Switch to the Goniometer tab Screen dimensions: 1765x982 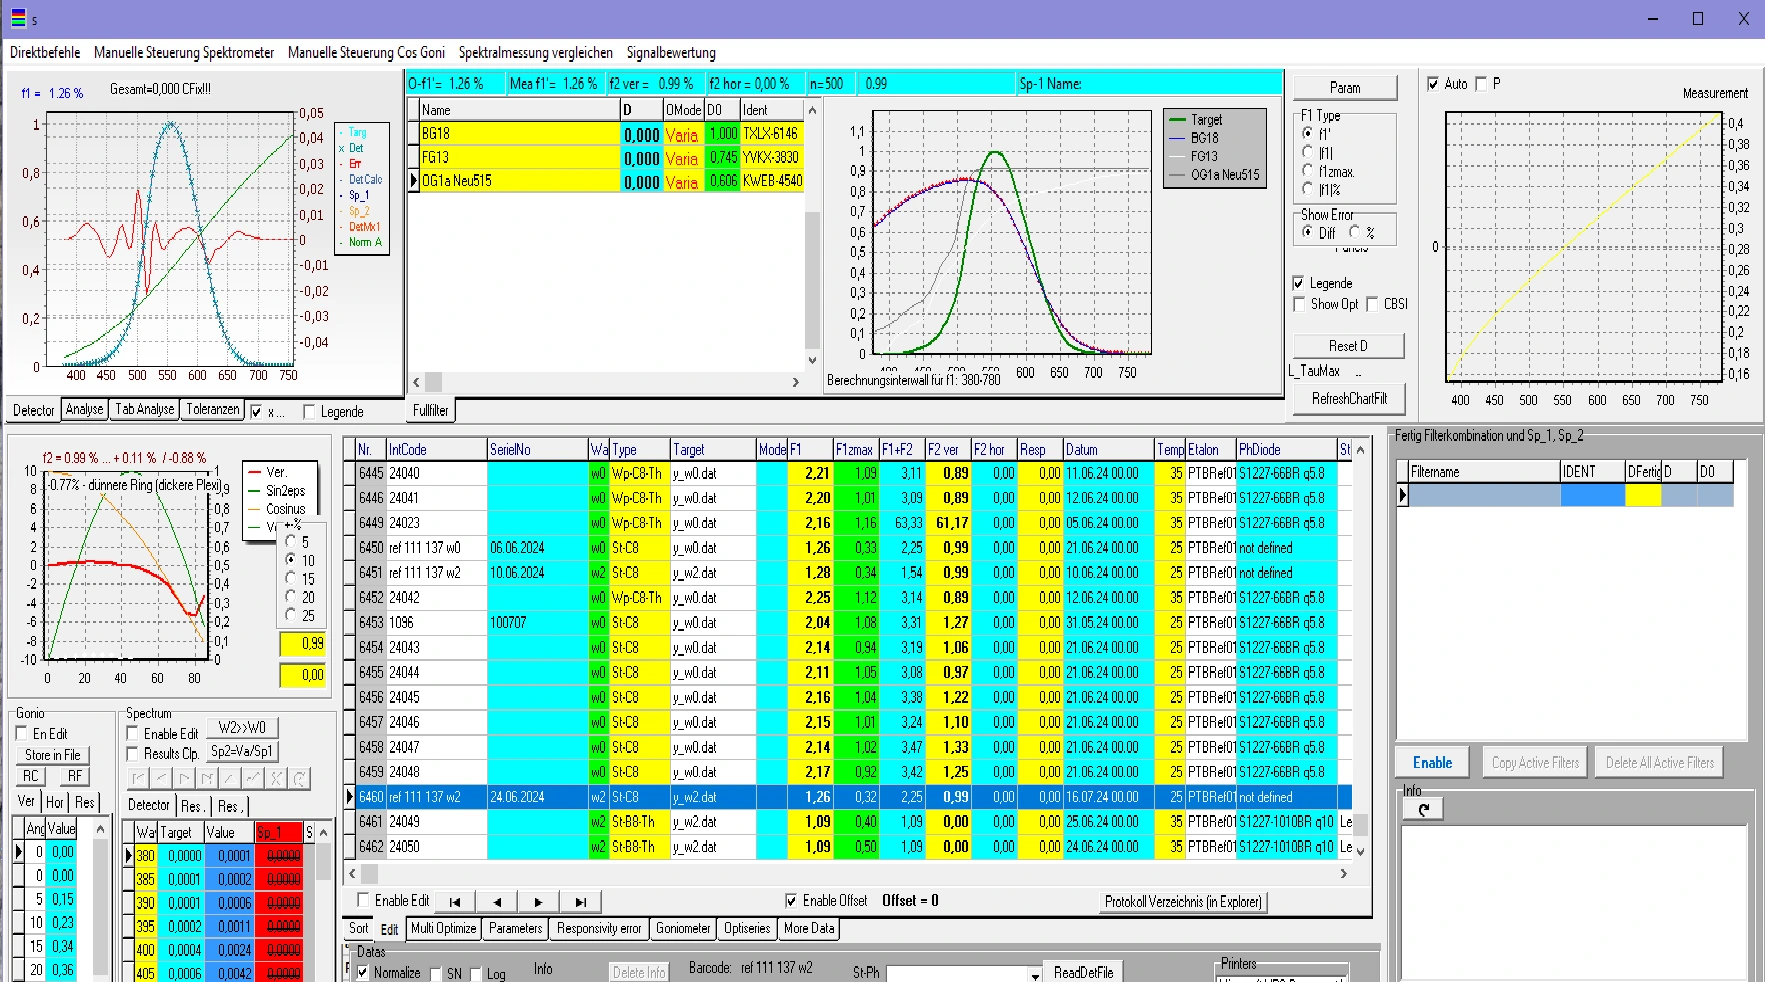pyautogui.click(x=683, y=928)
